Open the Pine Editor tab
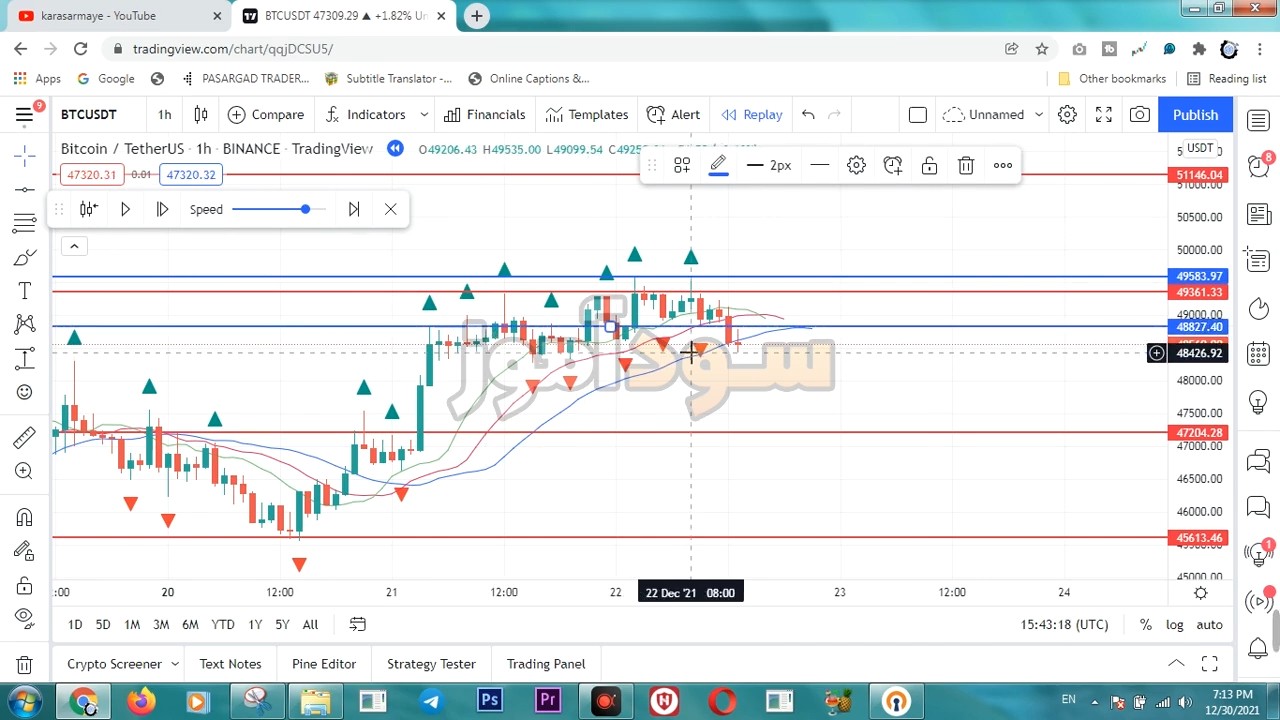Image resolution: width=1280 pixels, height=720 pixels. click(x=324, y=664)
